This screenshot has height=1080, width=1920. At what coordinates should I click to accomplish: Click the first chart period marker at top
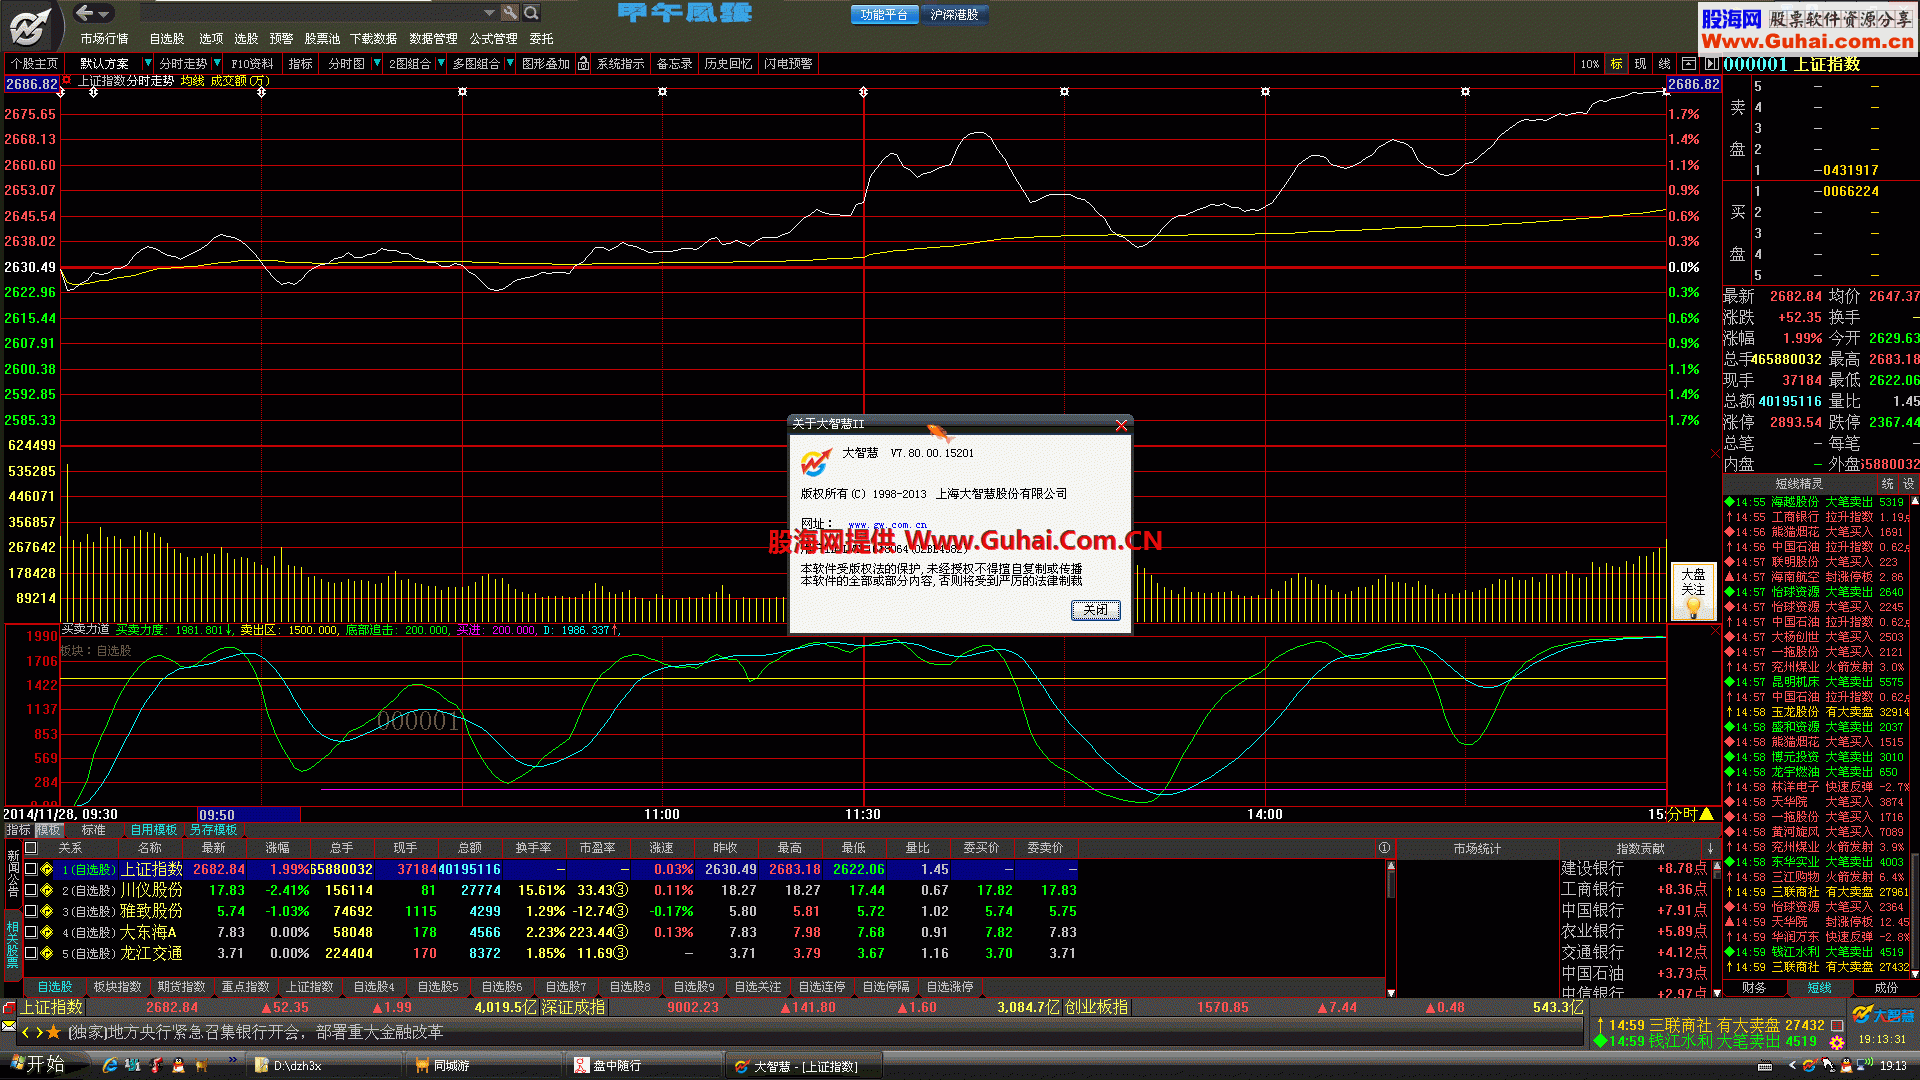point(61,92)
